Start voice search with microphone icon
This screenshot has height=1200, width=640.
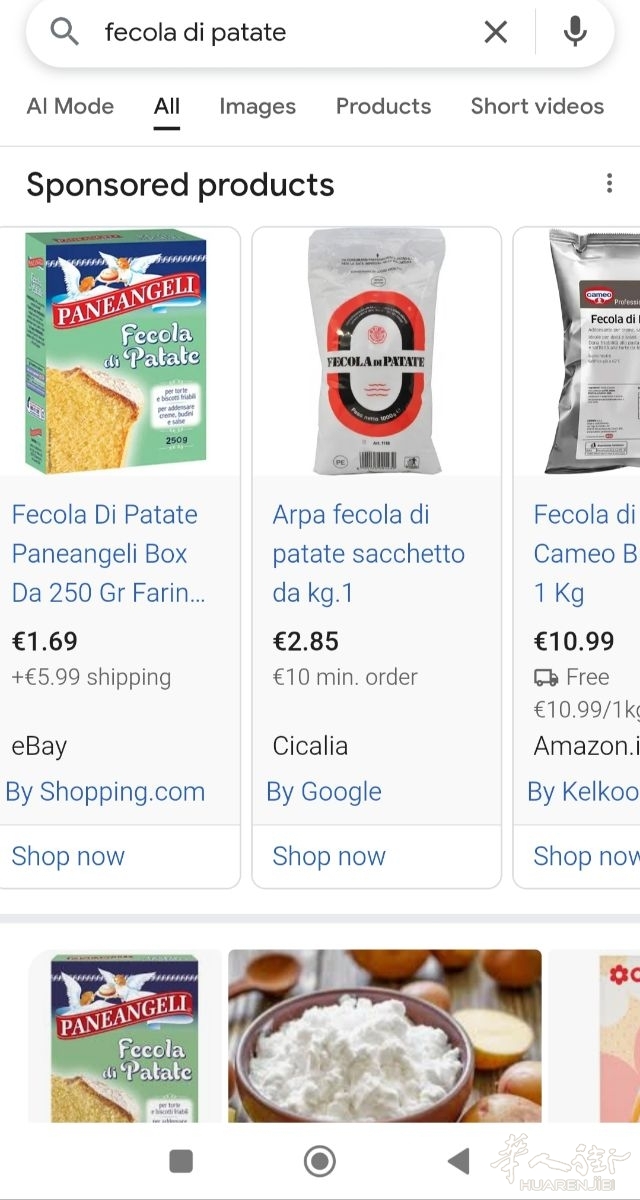point(575,32)
